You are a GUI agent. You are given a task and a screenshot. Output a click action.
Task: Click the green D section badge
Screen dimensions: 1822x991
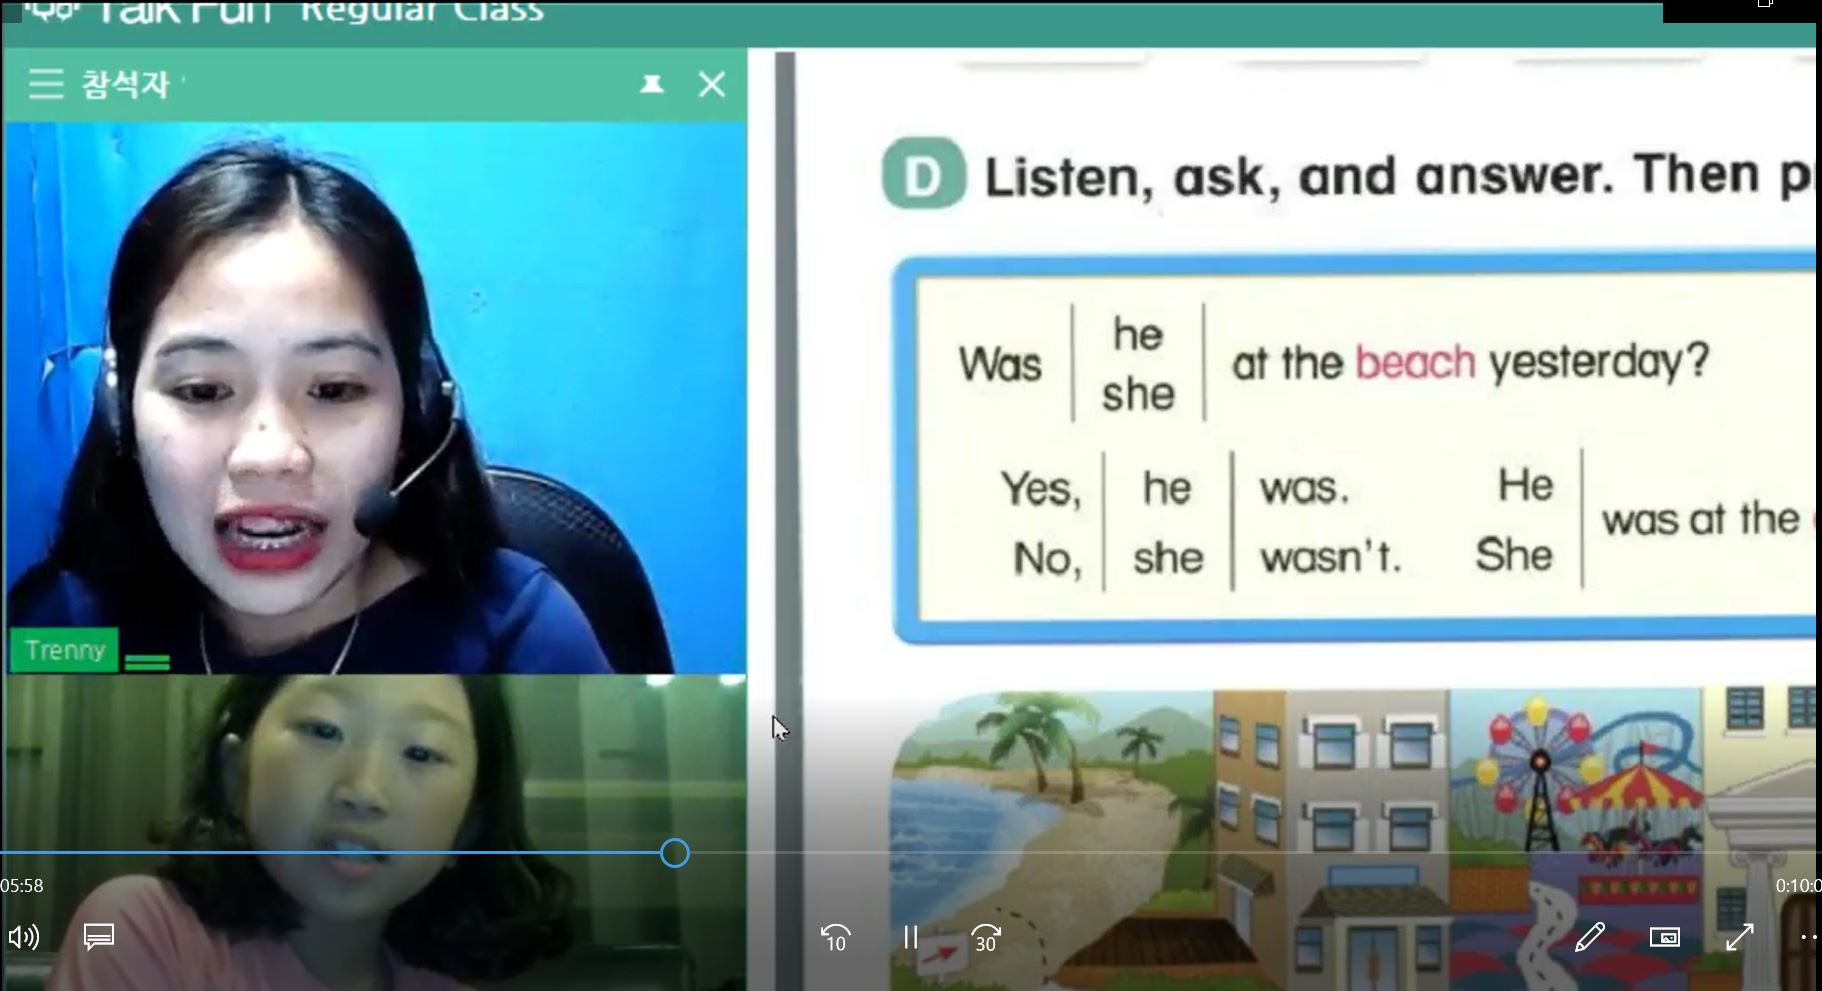[x=923, y=176]
